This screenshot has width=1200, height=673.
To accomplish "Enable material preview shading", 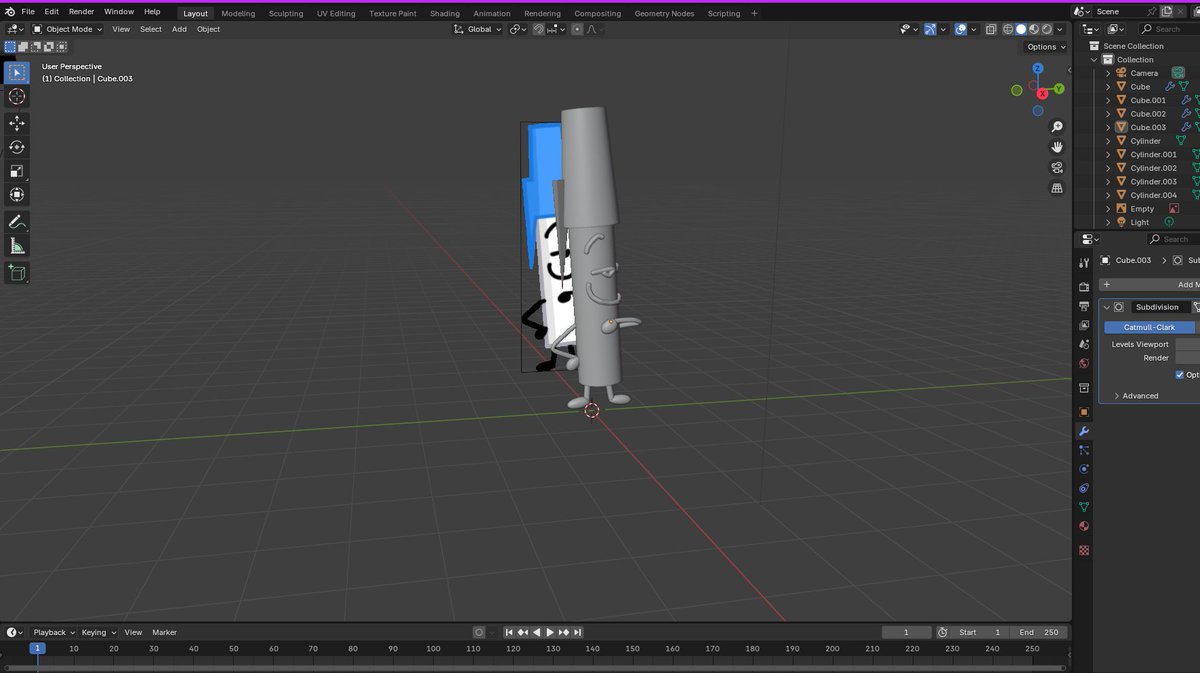I will click(1034, 29).
